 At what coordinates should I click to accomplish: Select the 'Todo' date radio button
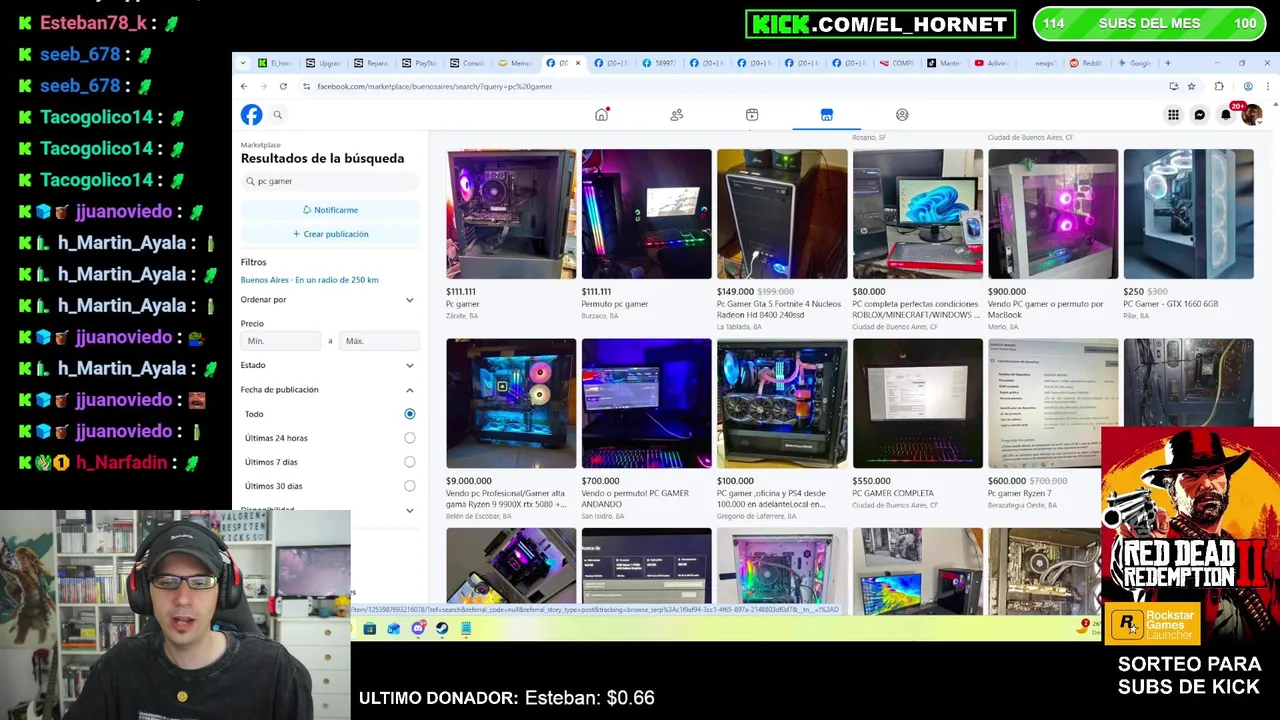(x=409, y=414)
